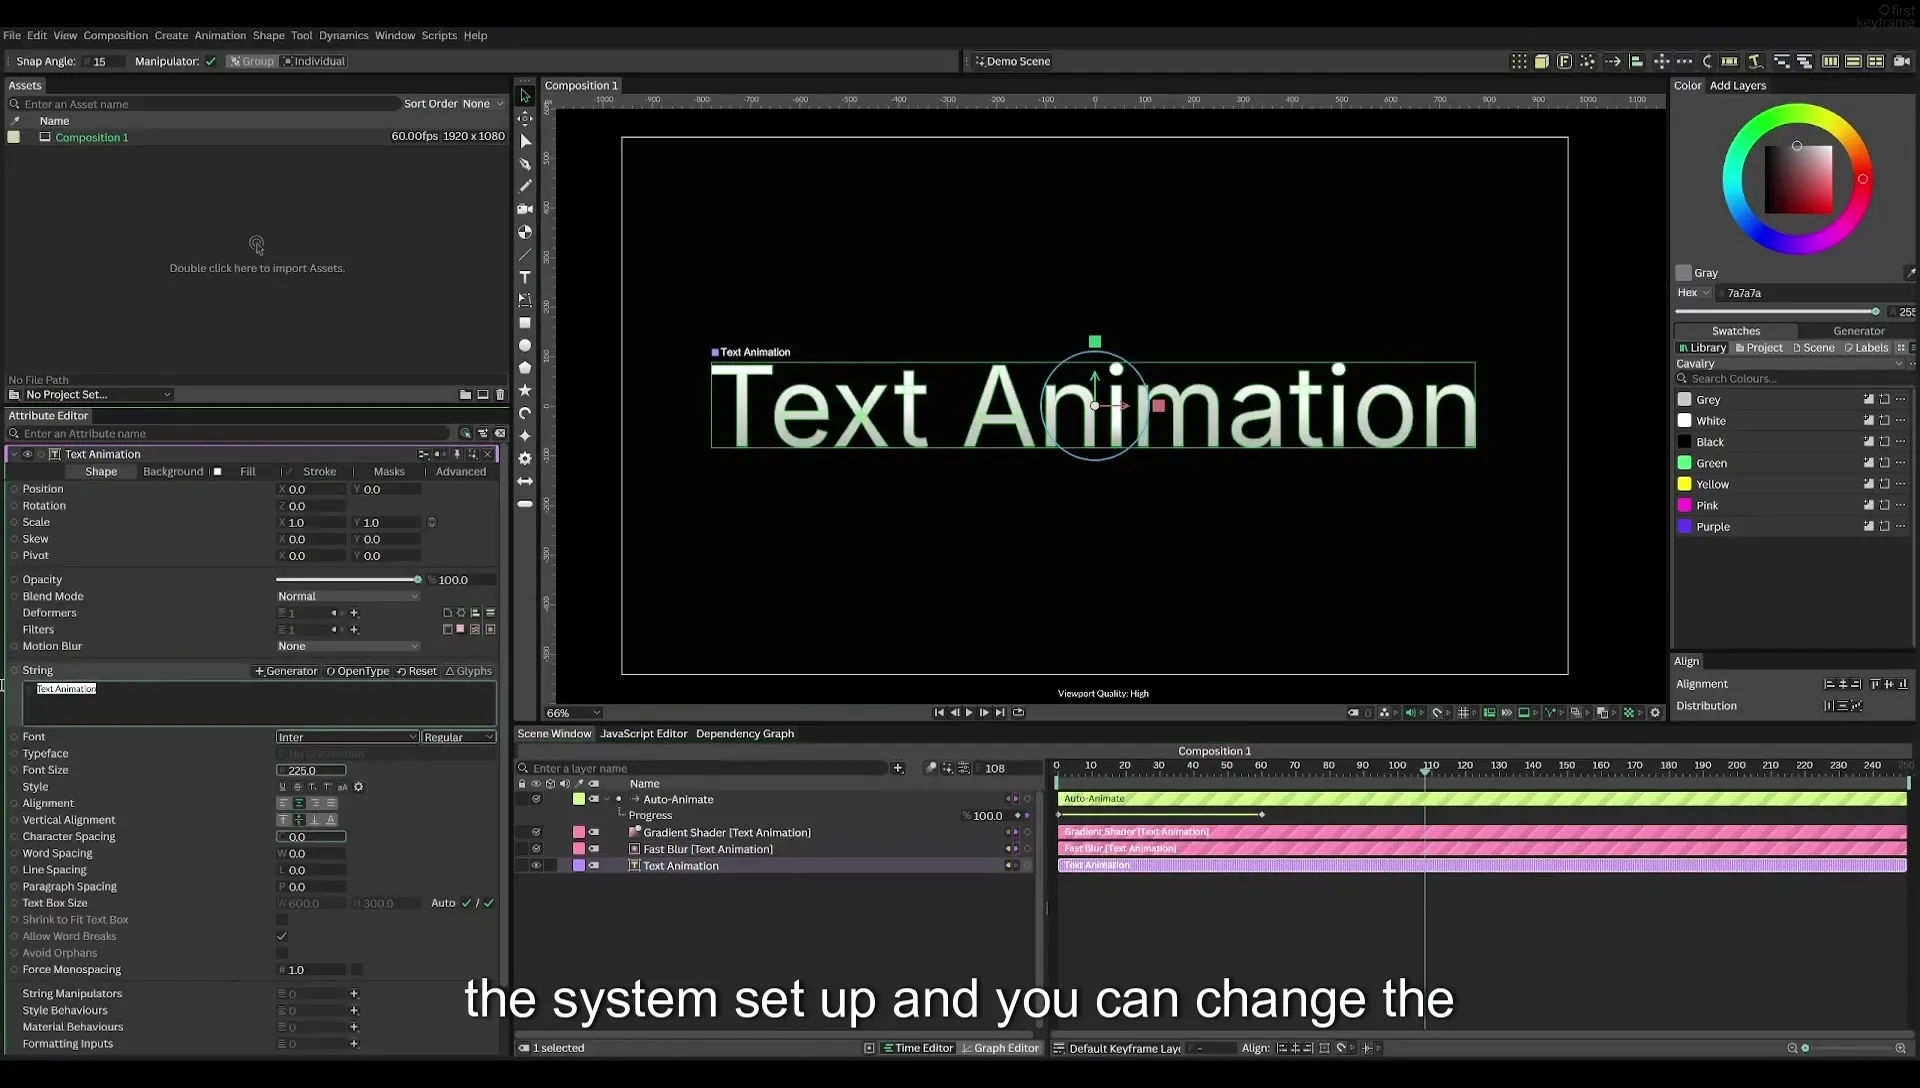Viewport: 1920px width, 1088px height.
Task: Select the Pencil tool
Action: tap(525, 186)
